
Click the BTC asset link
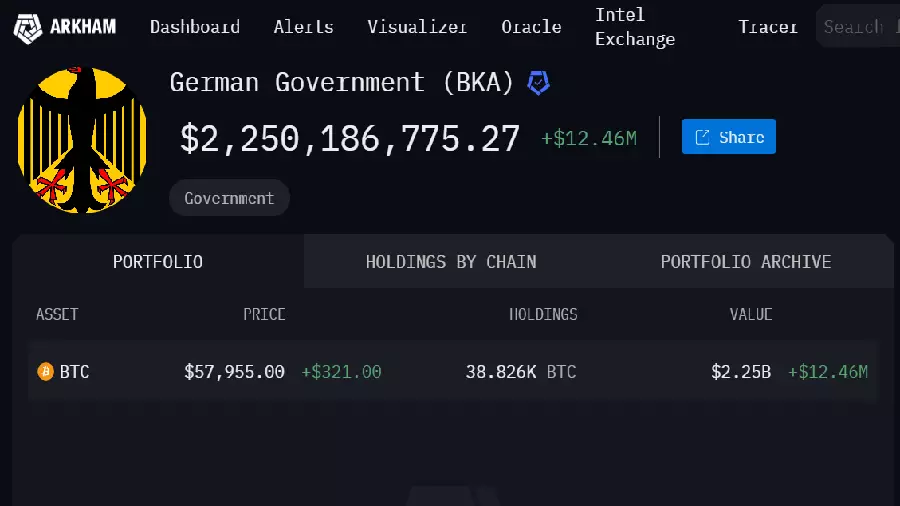click(x=74, y=372)
